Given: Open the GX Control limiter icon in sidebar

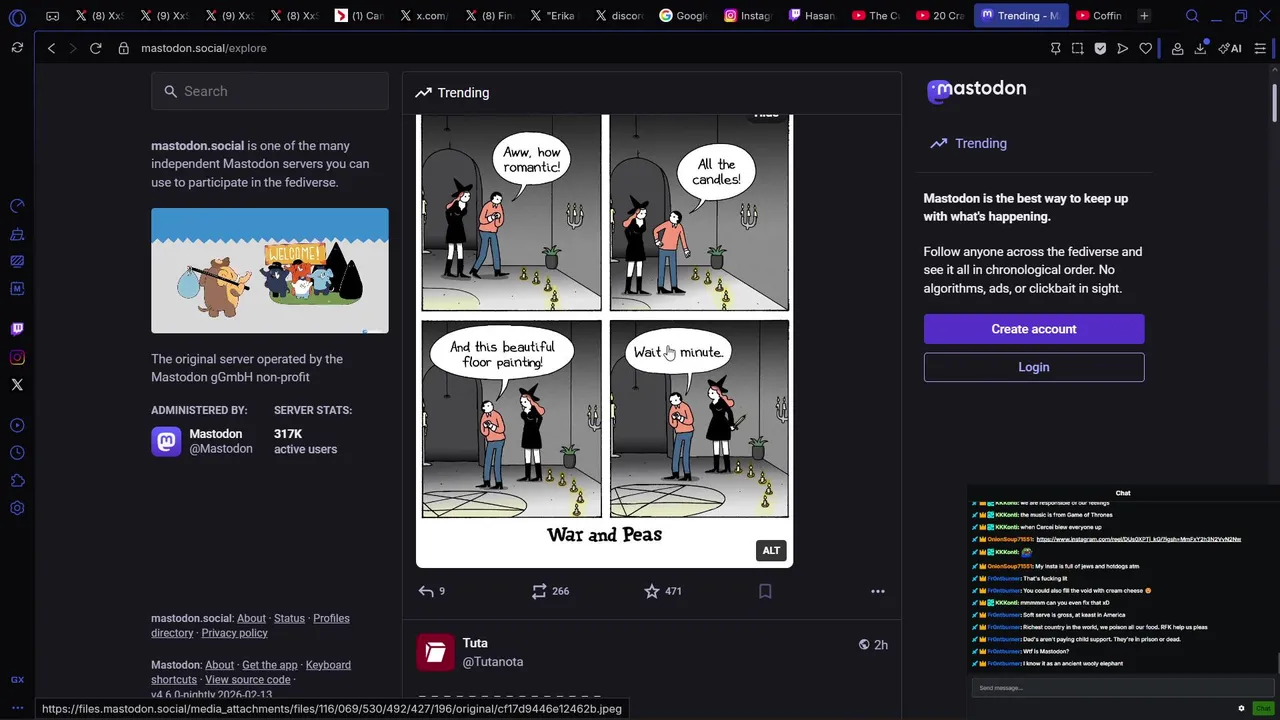Looking at the screenshot, I should click(x=17, y=206).
